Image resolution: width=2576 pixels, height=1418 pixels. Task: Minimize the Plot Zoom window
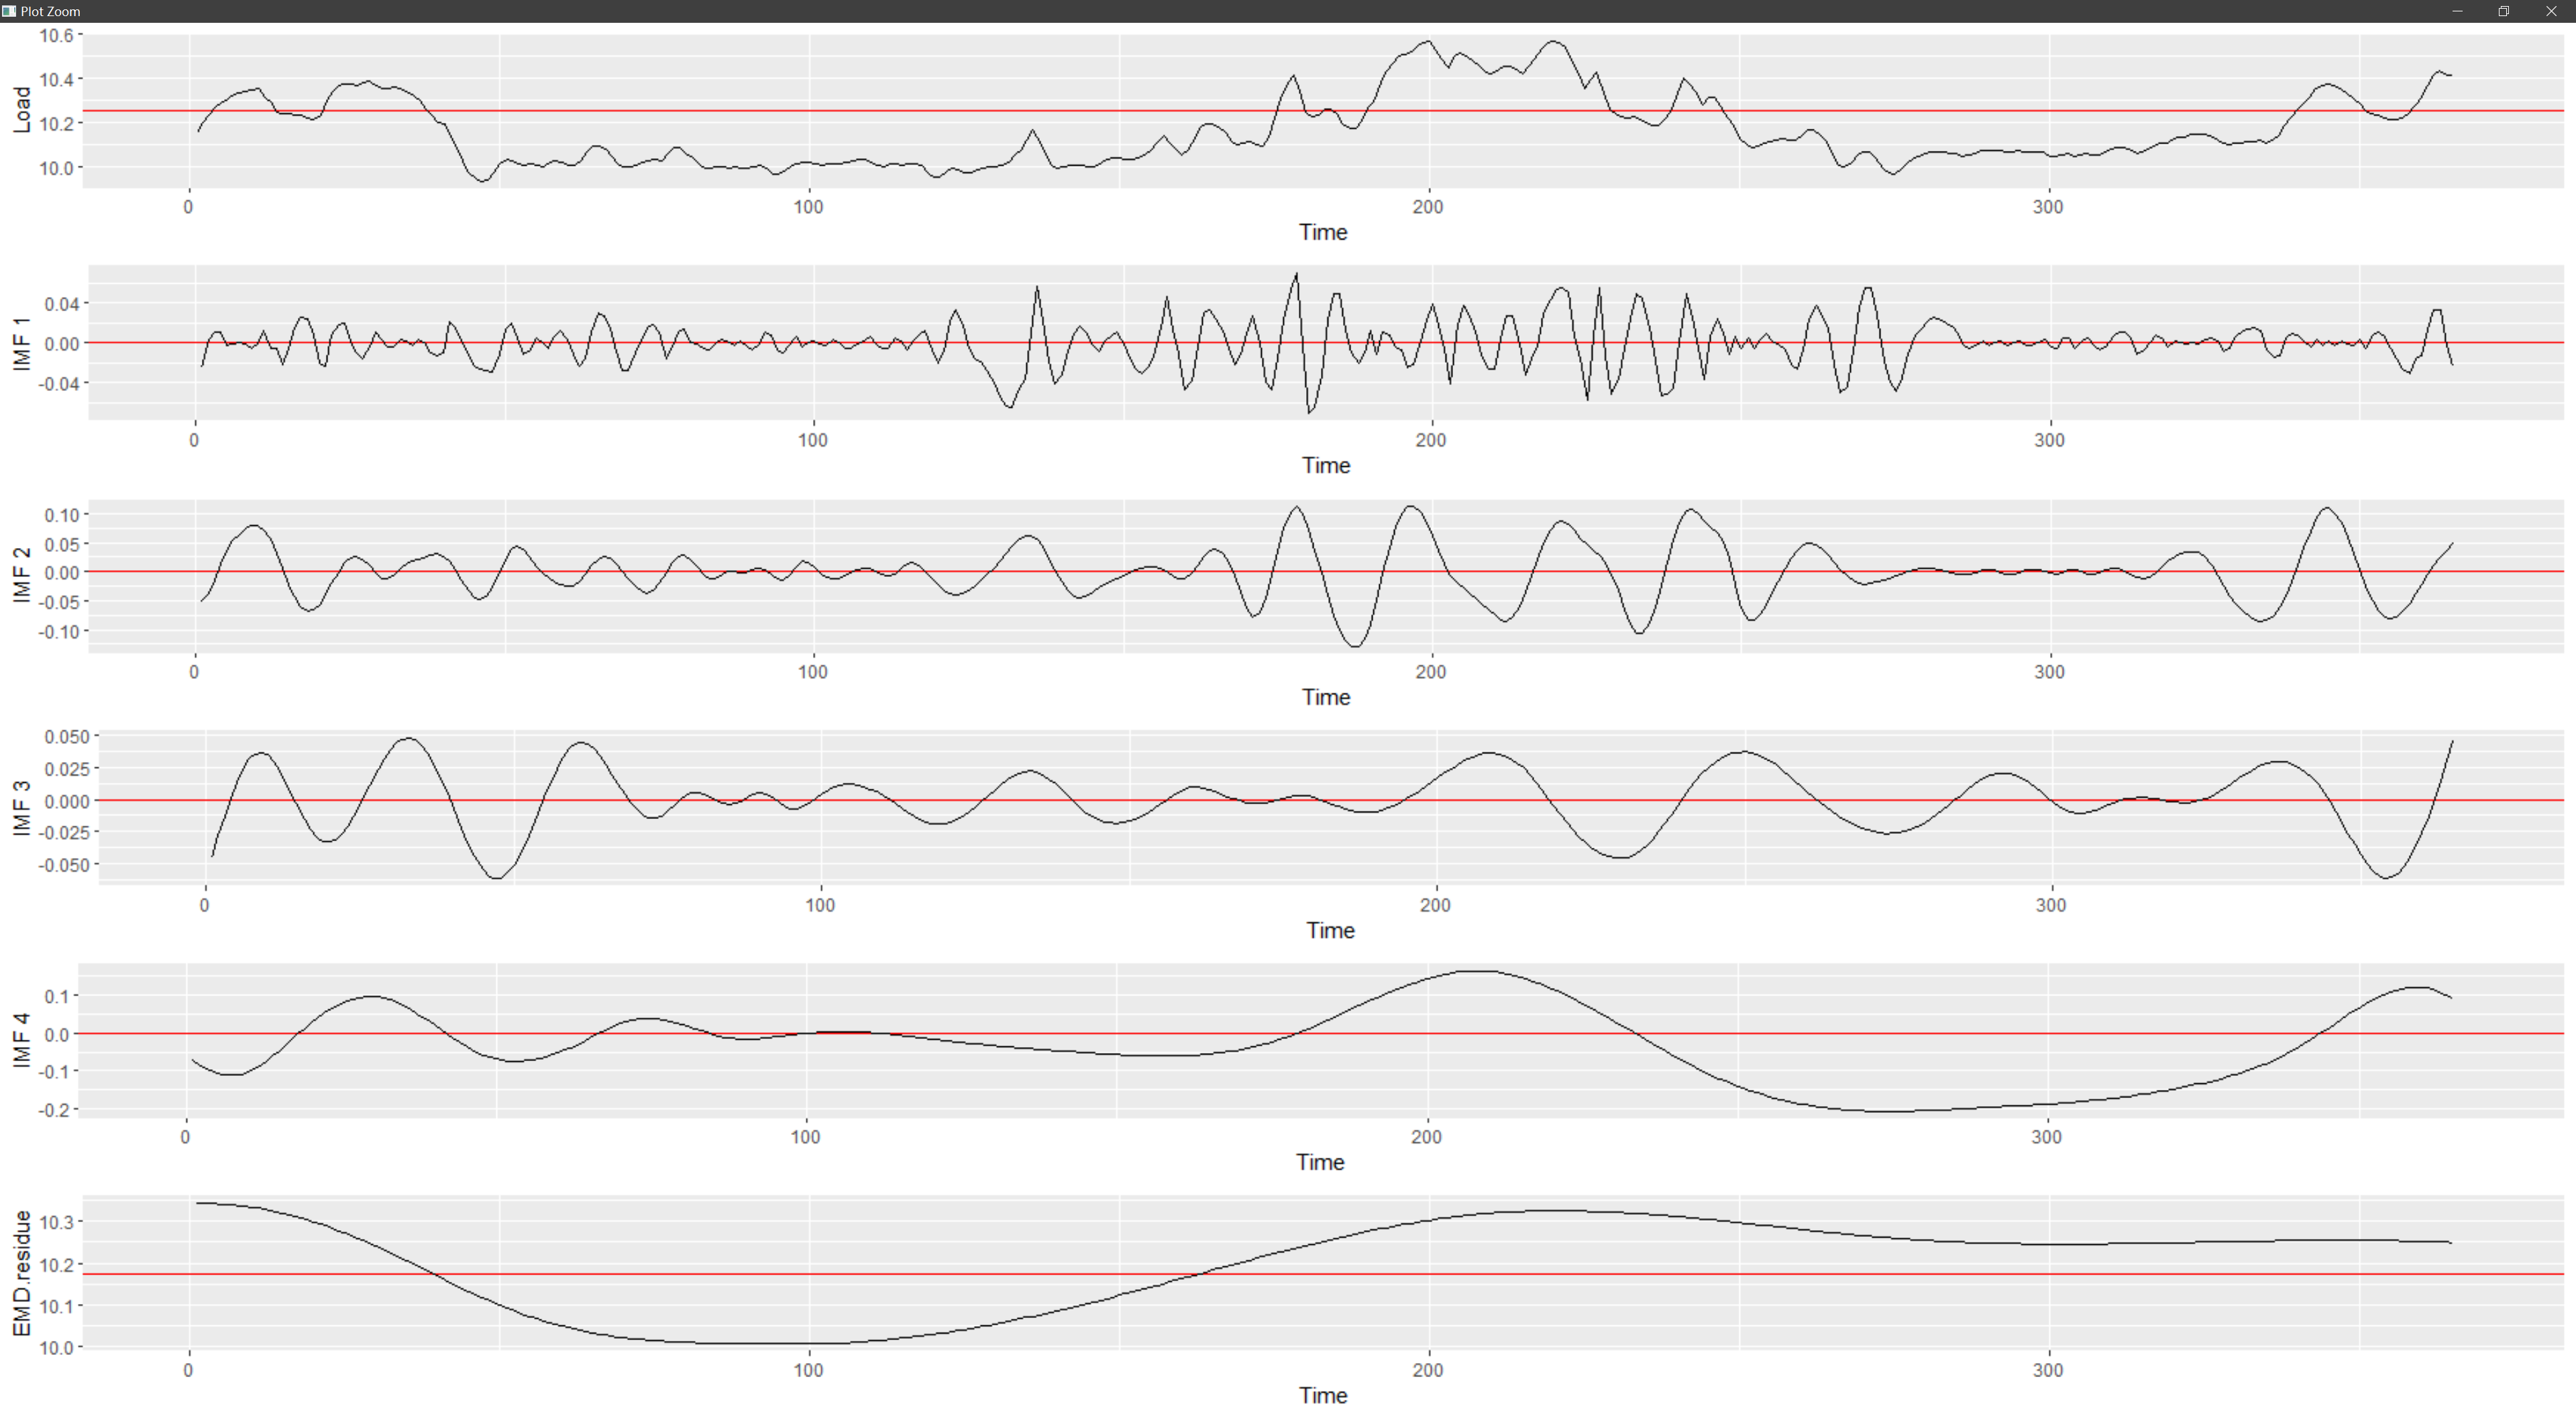[2457, 11]
